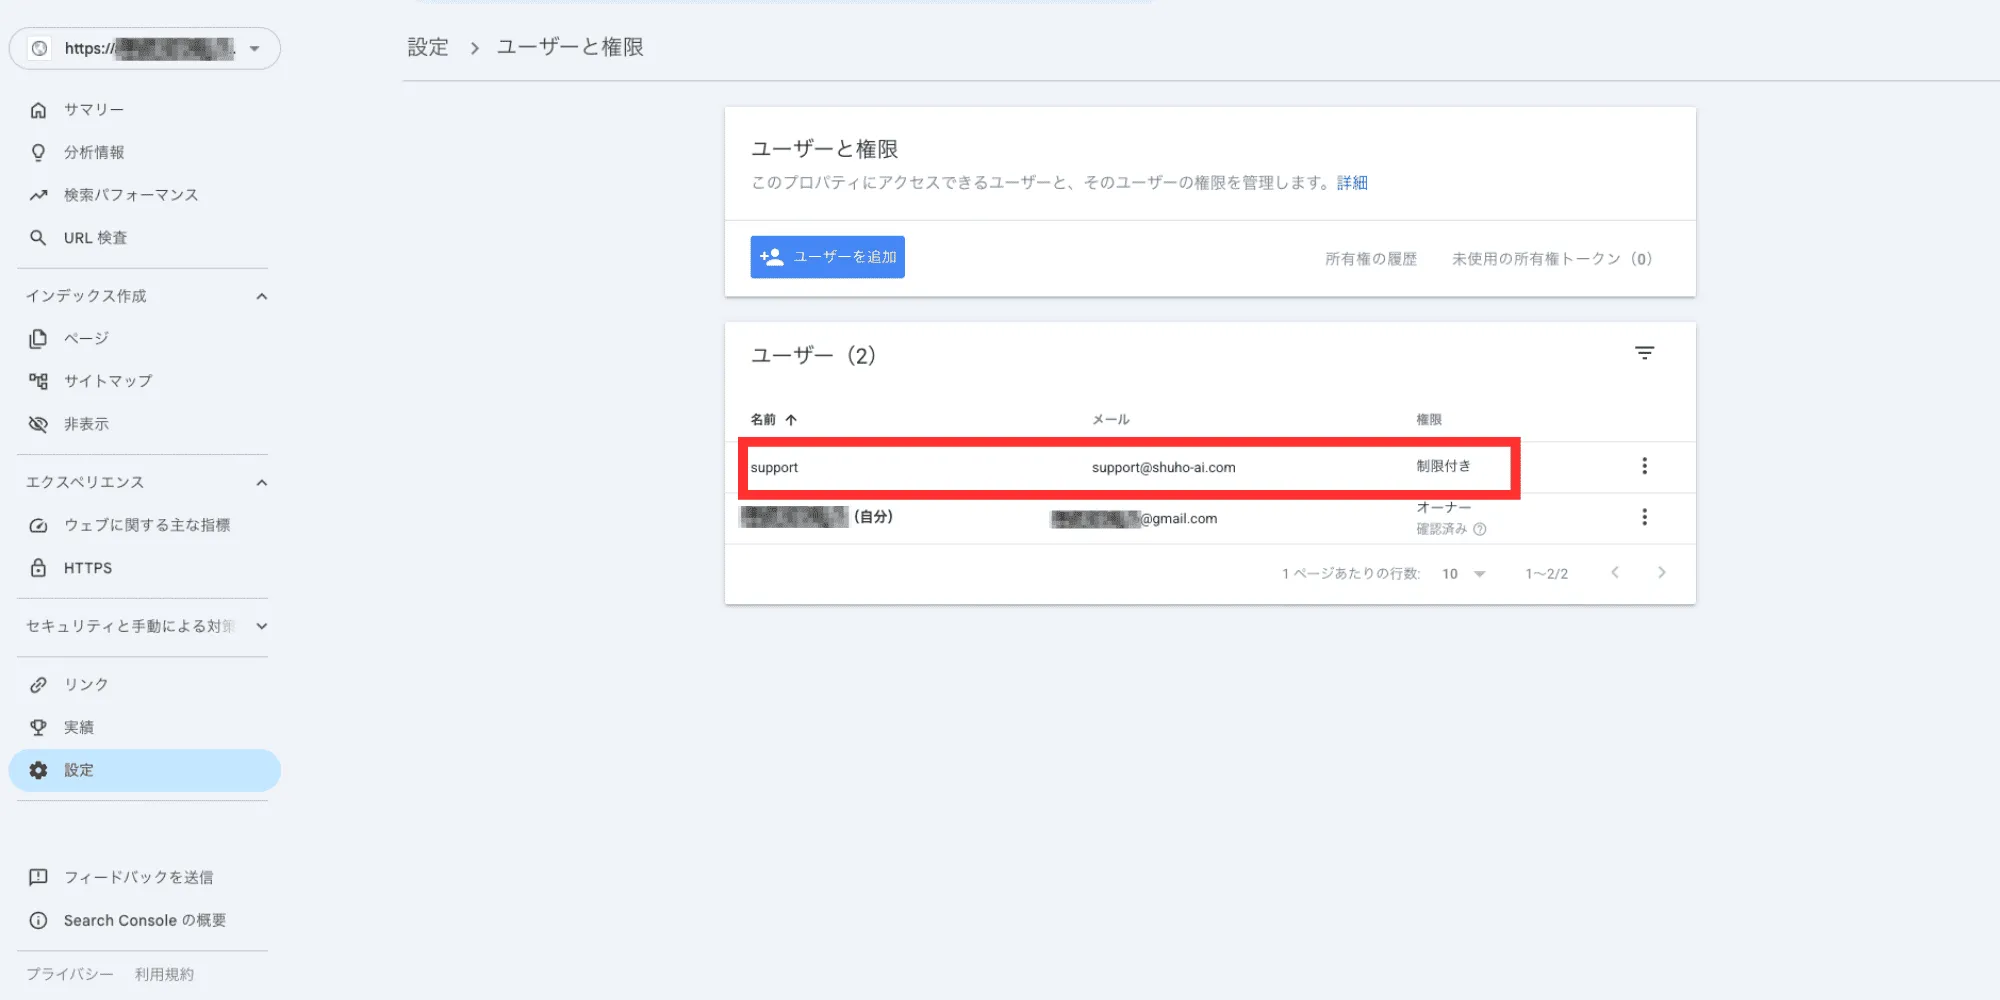
Task: Open ウェブに関する主な指標 in the sidebar
Action: click(144, 525)
